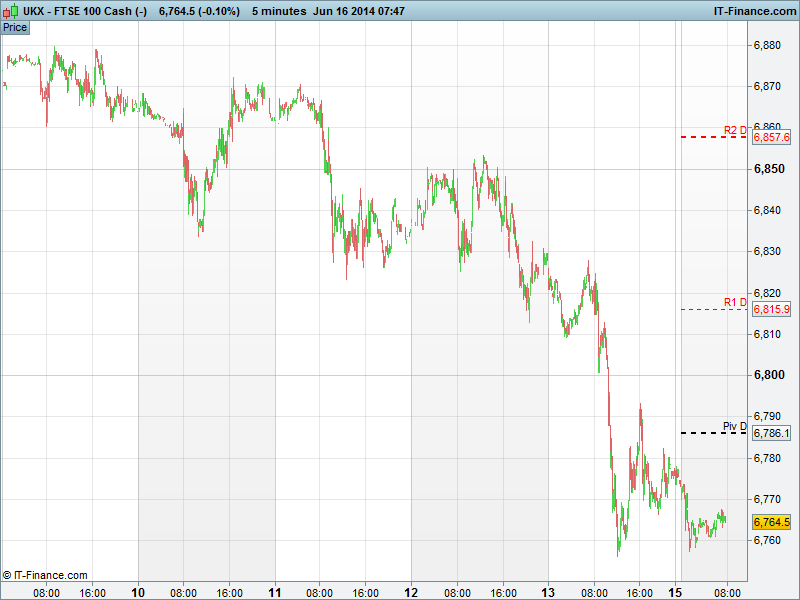The height and width of the screenshot is (600, 800).
Task: Click the 6,800 level on price axis
Action: 769,375
